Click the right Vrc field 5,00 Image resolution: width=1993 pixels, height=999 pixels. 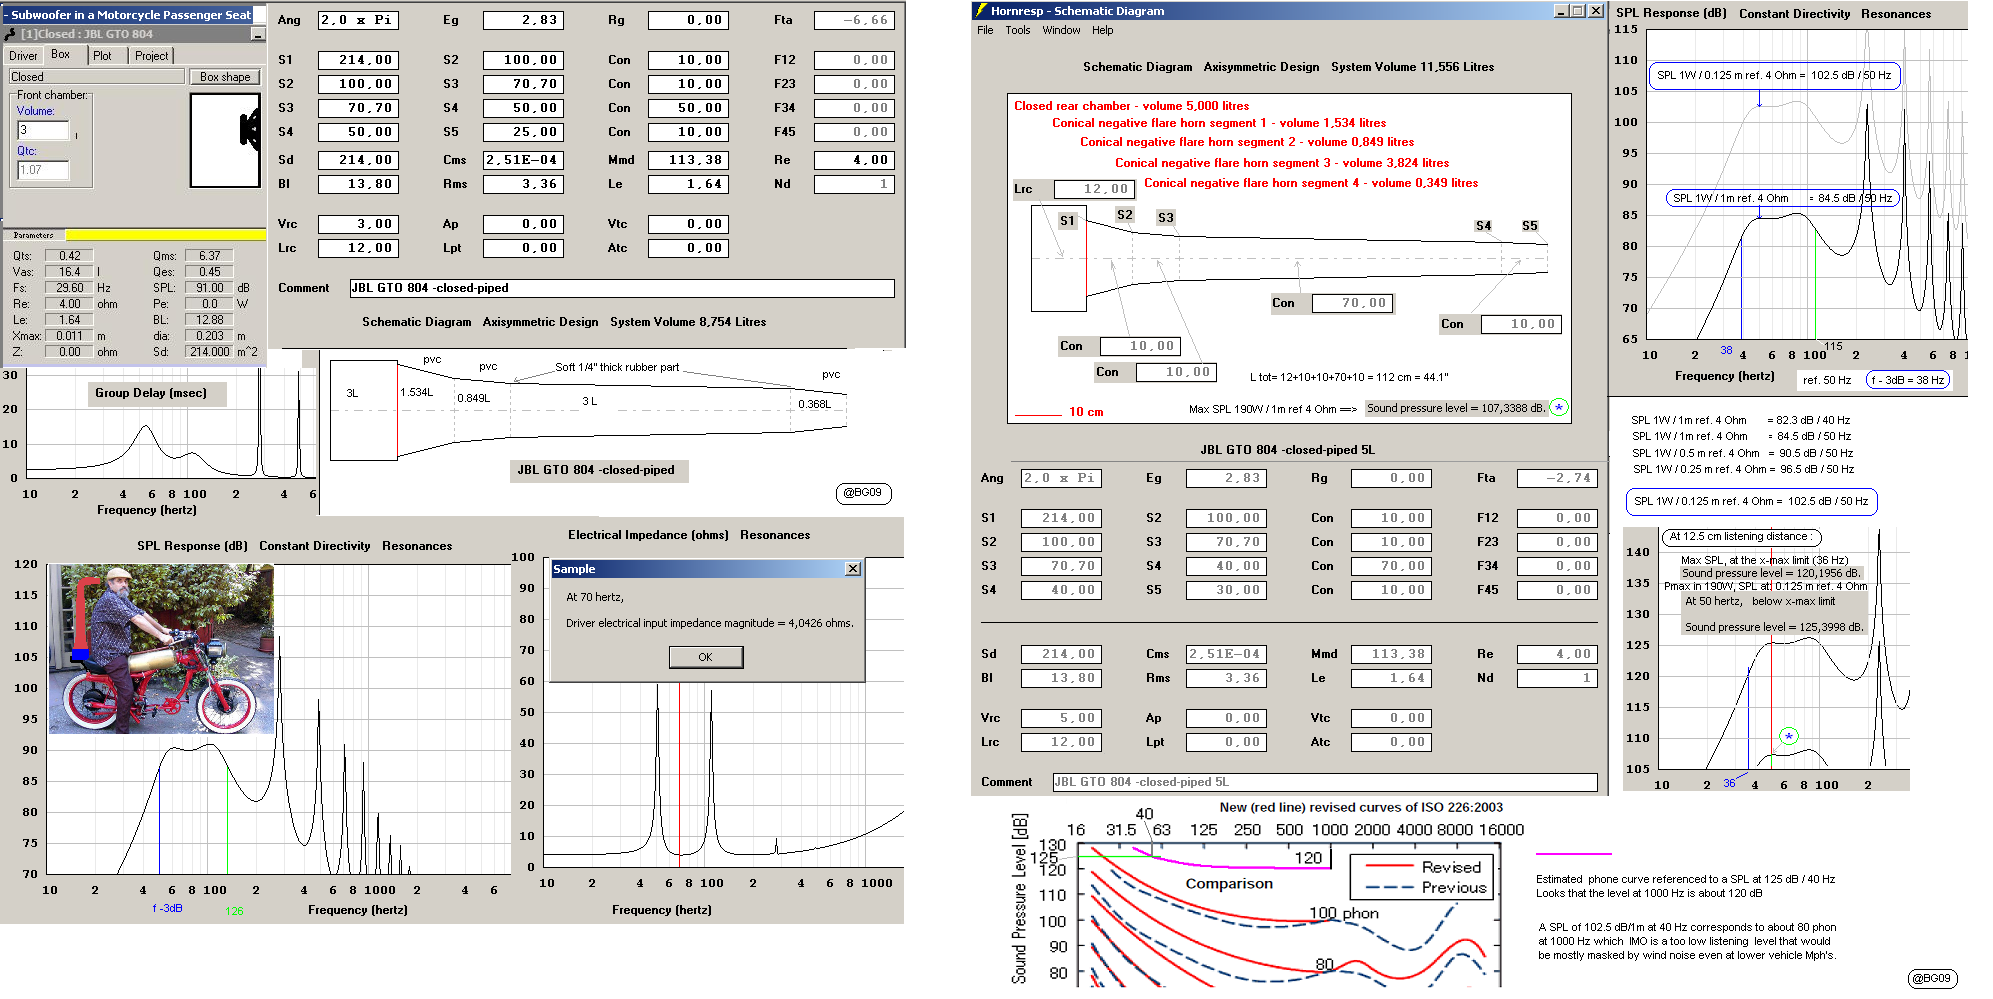[1061, 718]
